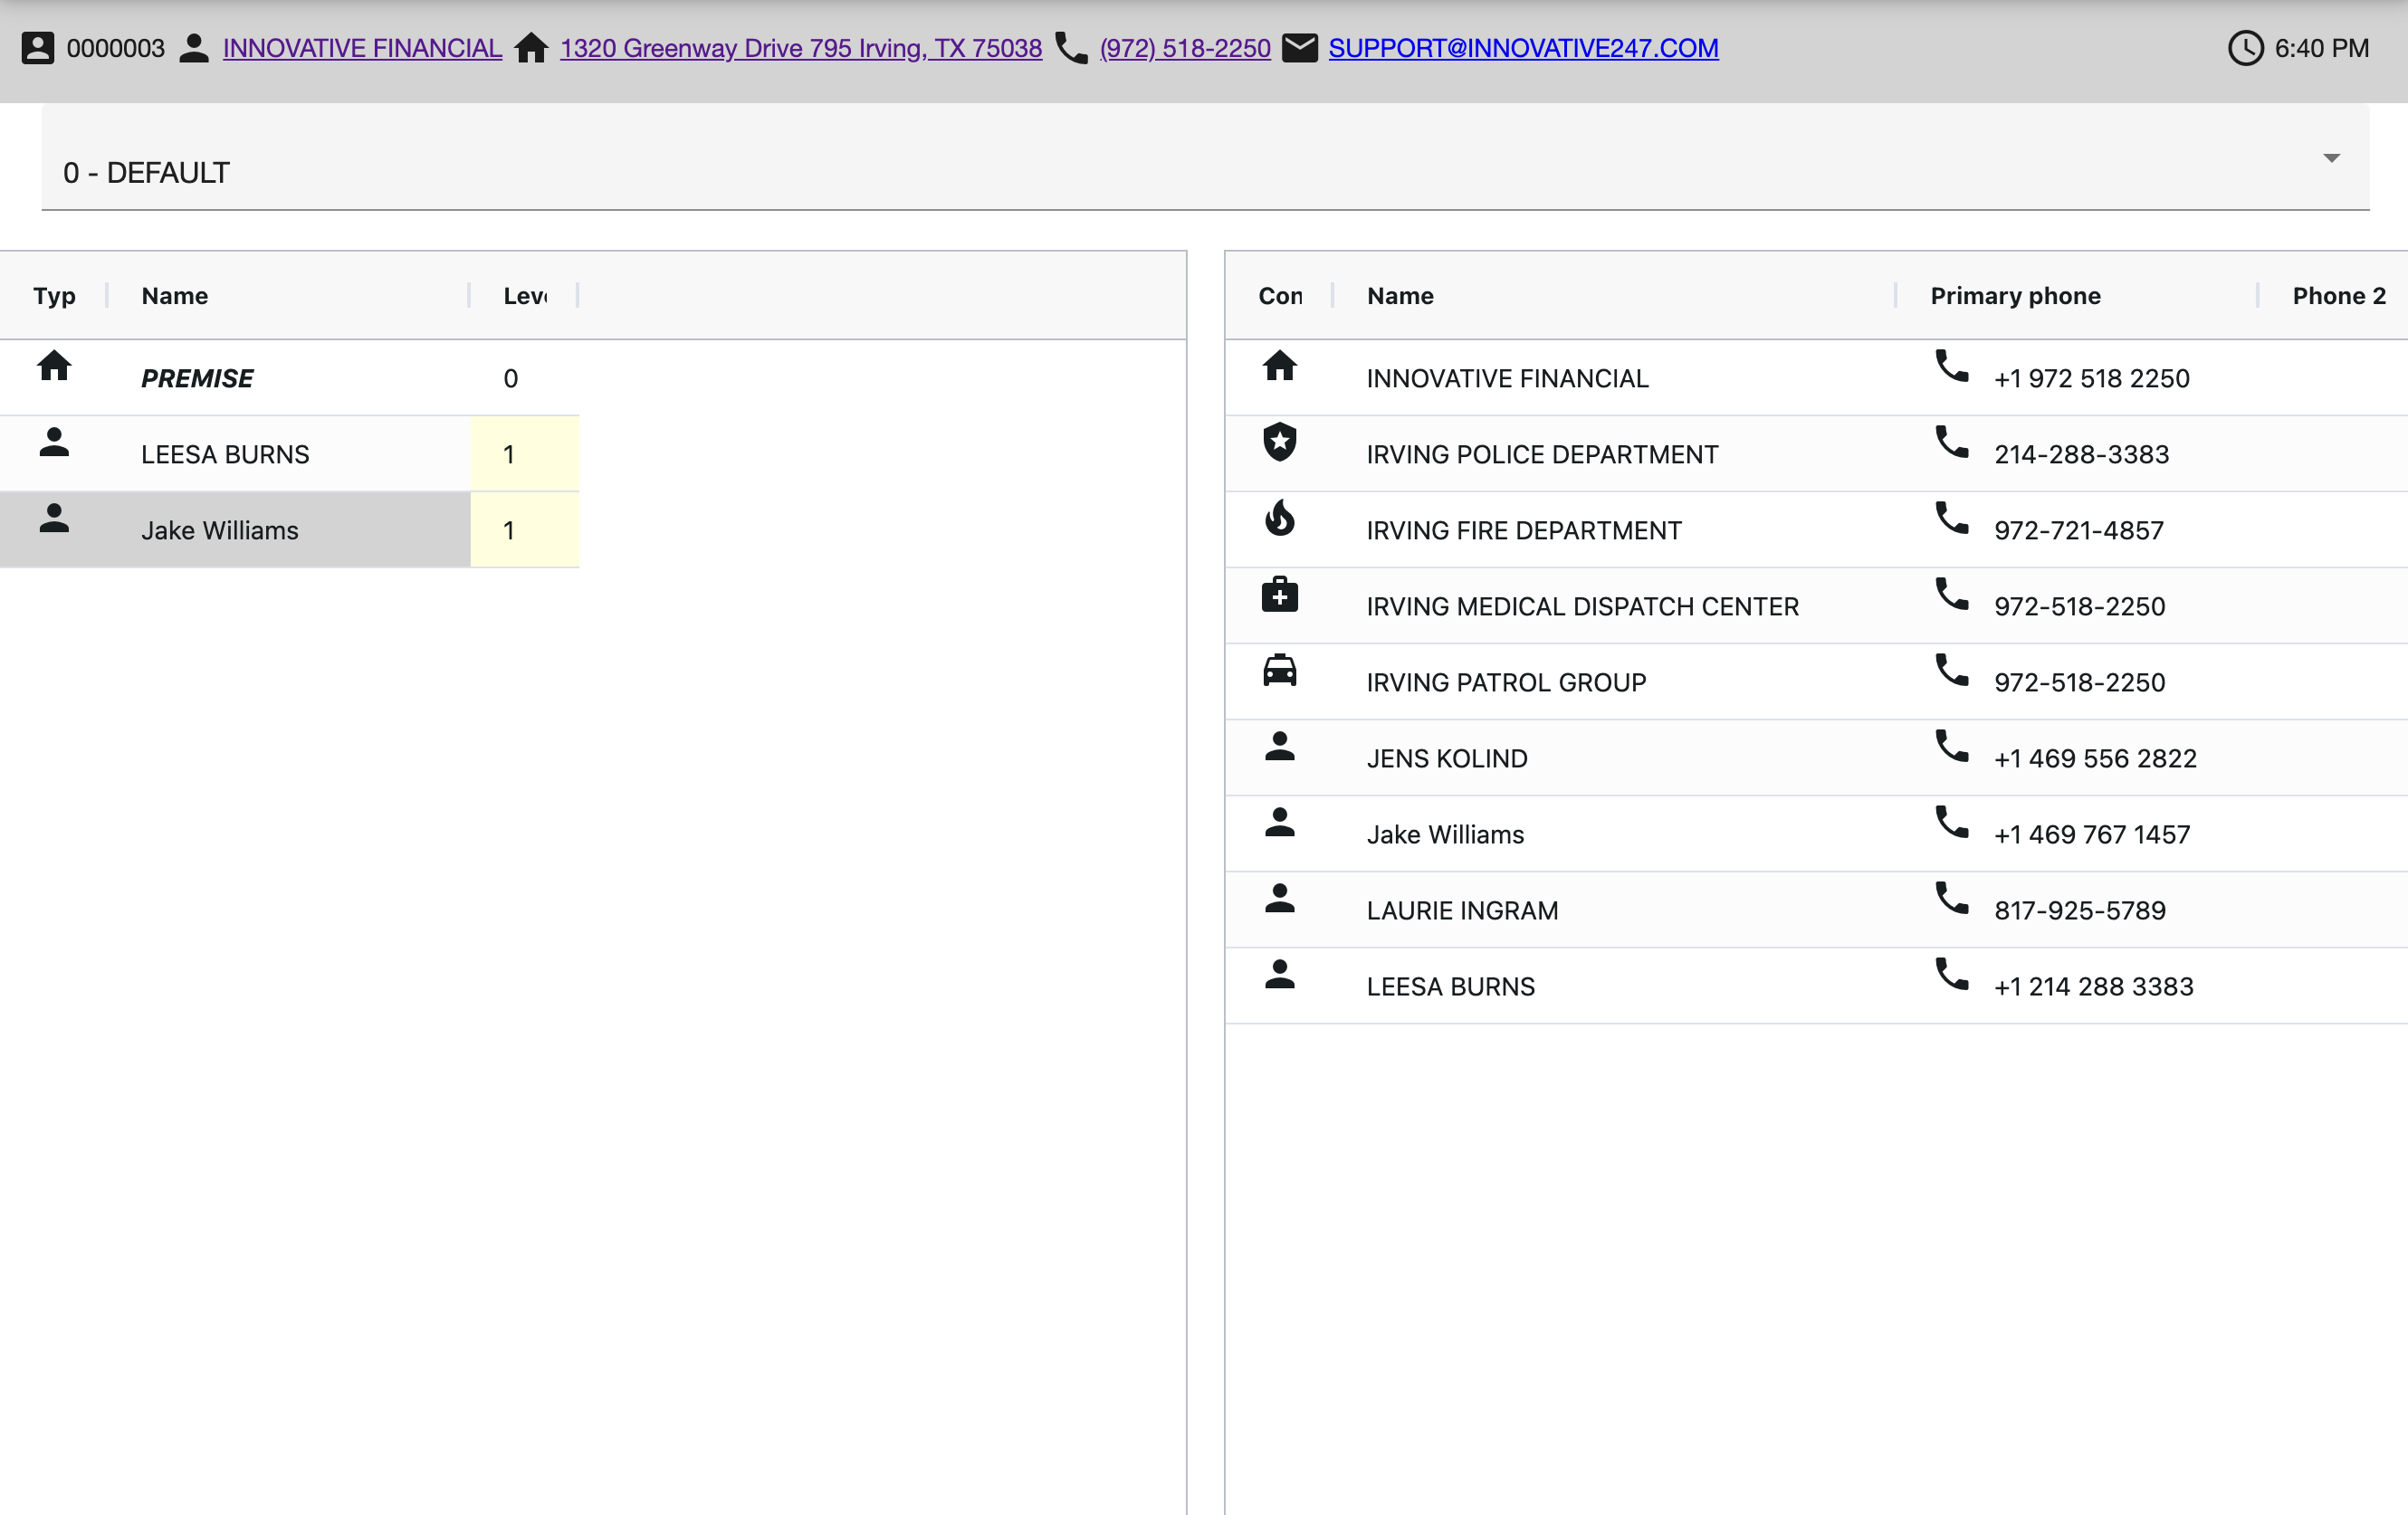Click the Typ column header

(54, 296)
